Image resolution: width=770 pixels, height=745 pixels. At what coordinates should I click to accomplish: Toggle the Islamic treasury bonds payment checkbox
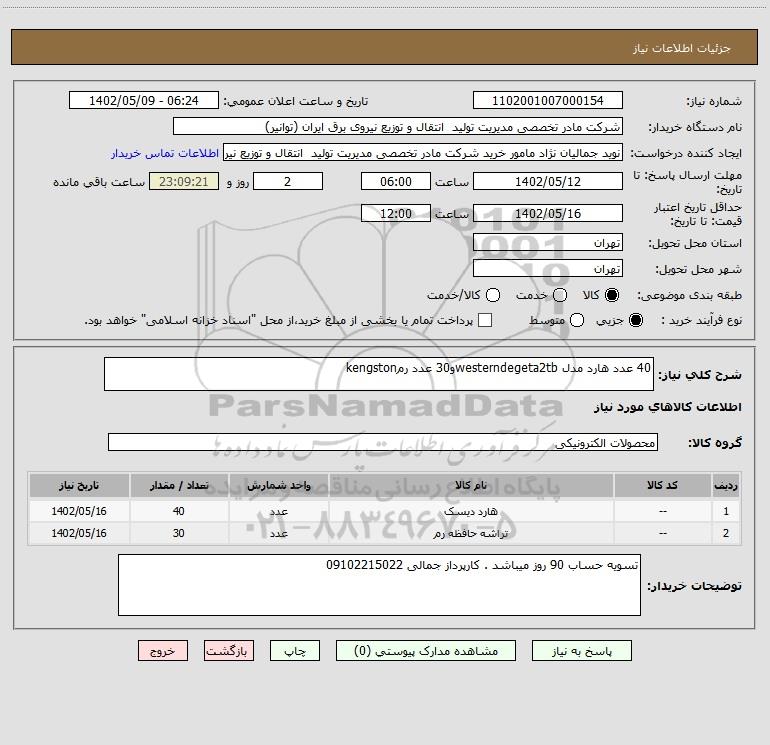[x=485, y=320]
